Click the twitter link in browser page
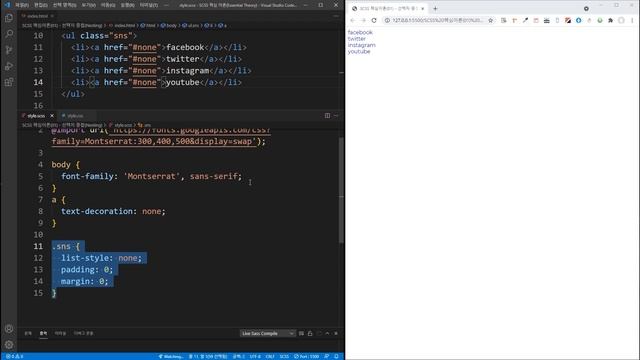Image resolution: width=640 pixels, height=360 pixels. click(357, 39)
